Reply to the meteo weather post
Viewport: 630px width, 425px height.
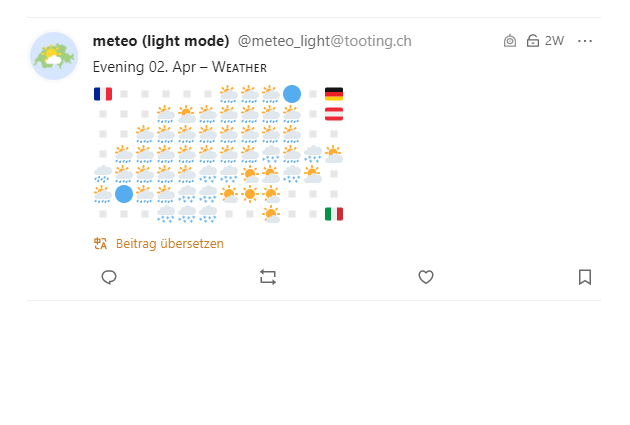(x=110, y=277)
